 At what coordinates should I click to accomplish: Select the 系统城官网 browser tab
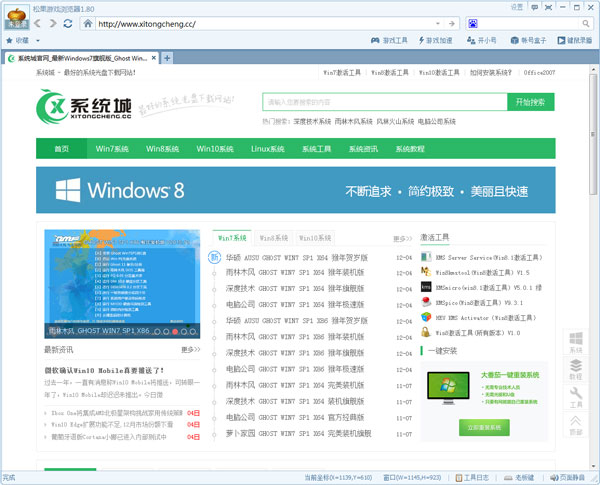tap(82, 58)
